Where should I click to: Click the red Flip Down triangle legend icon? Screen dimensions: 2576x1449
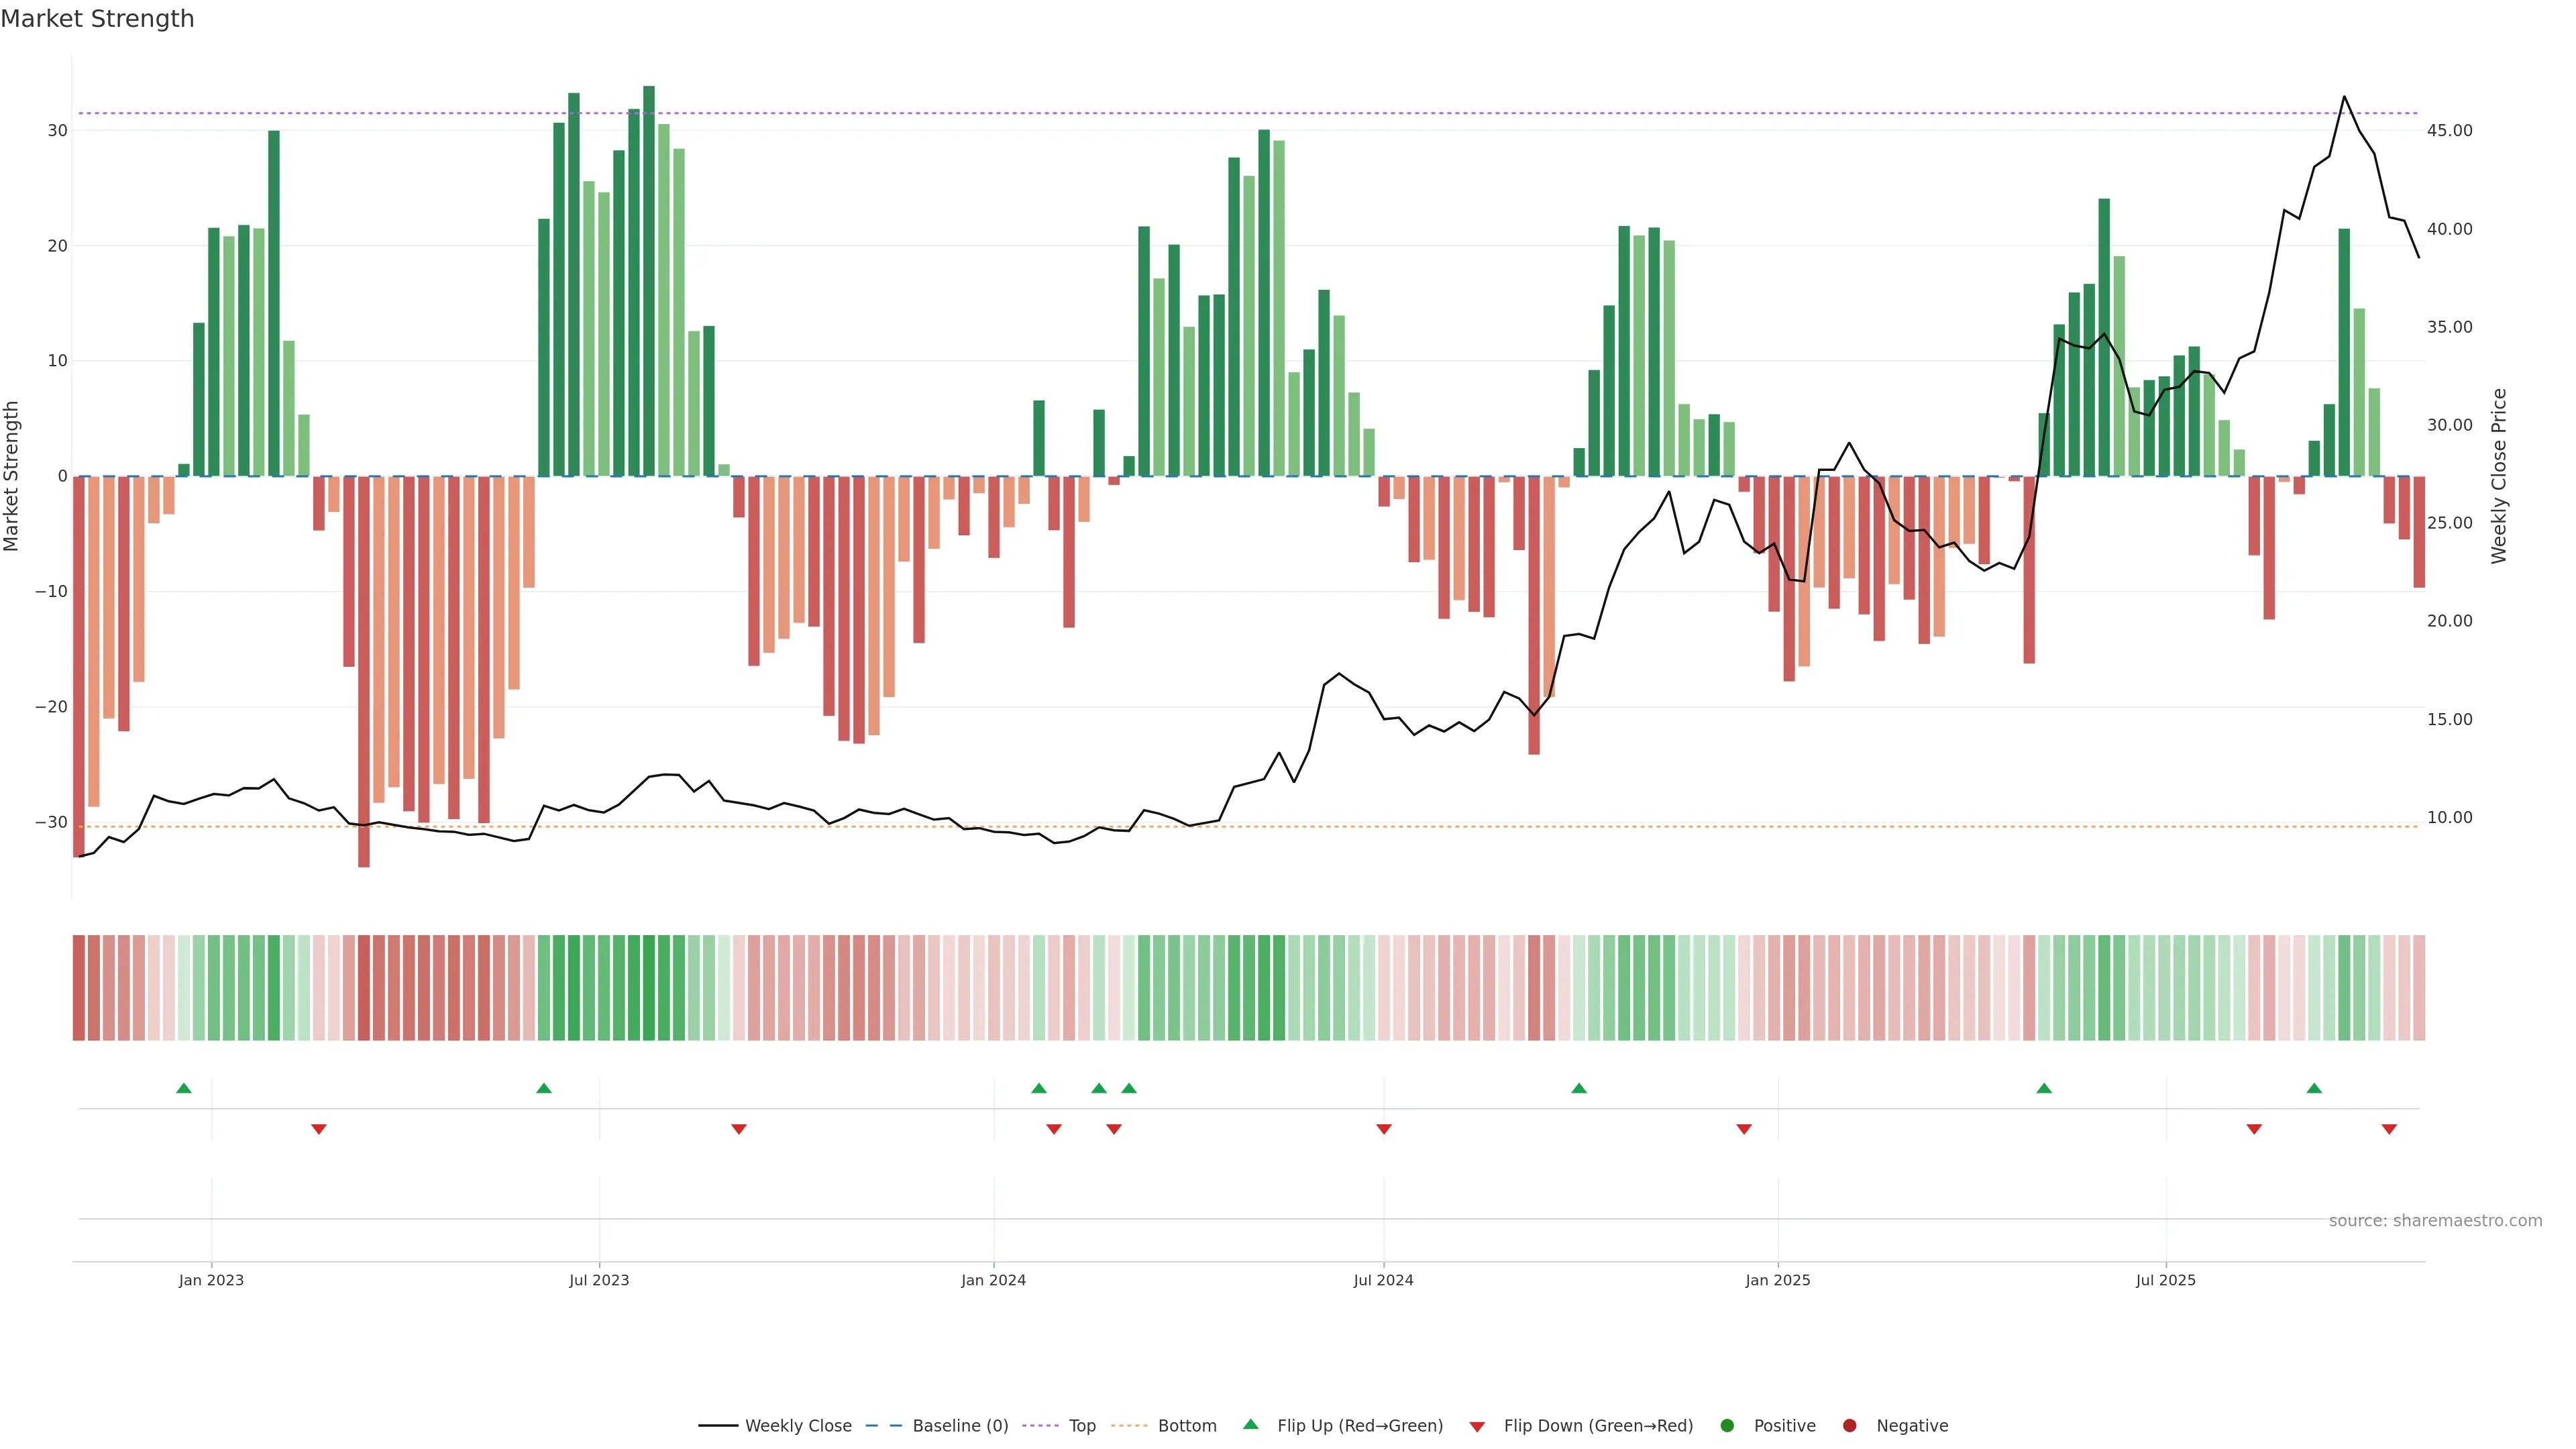coord(1477,1426)
